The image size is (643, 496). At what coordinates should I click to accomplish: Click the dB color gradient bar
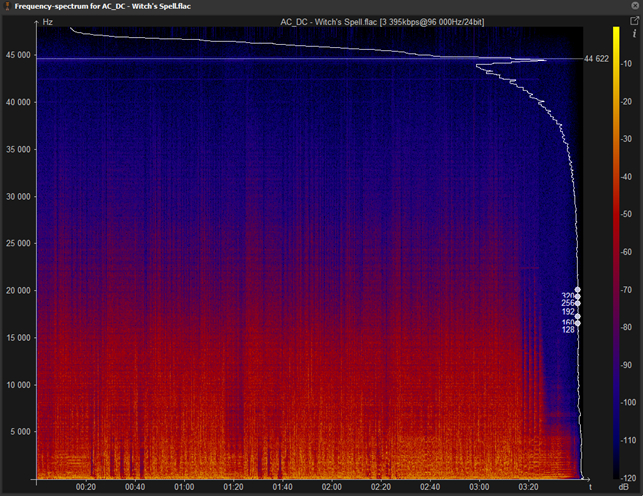point(616,253)
